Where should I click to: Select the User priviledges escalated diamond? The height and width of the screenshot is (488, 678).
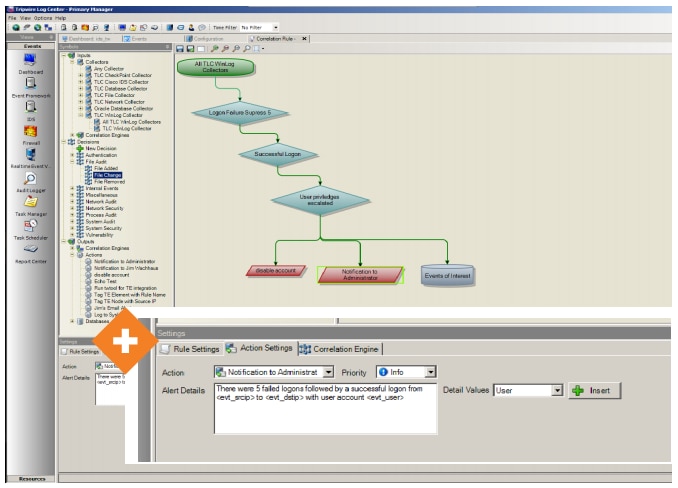pos(320,200)
